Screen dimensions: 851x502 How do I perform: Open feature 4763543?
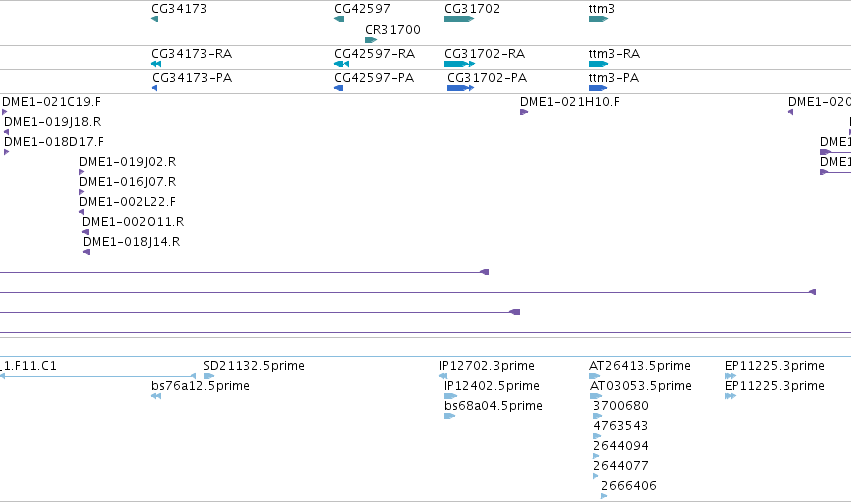click(597, 436)
